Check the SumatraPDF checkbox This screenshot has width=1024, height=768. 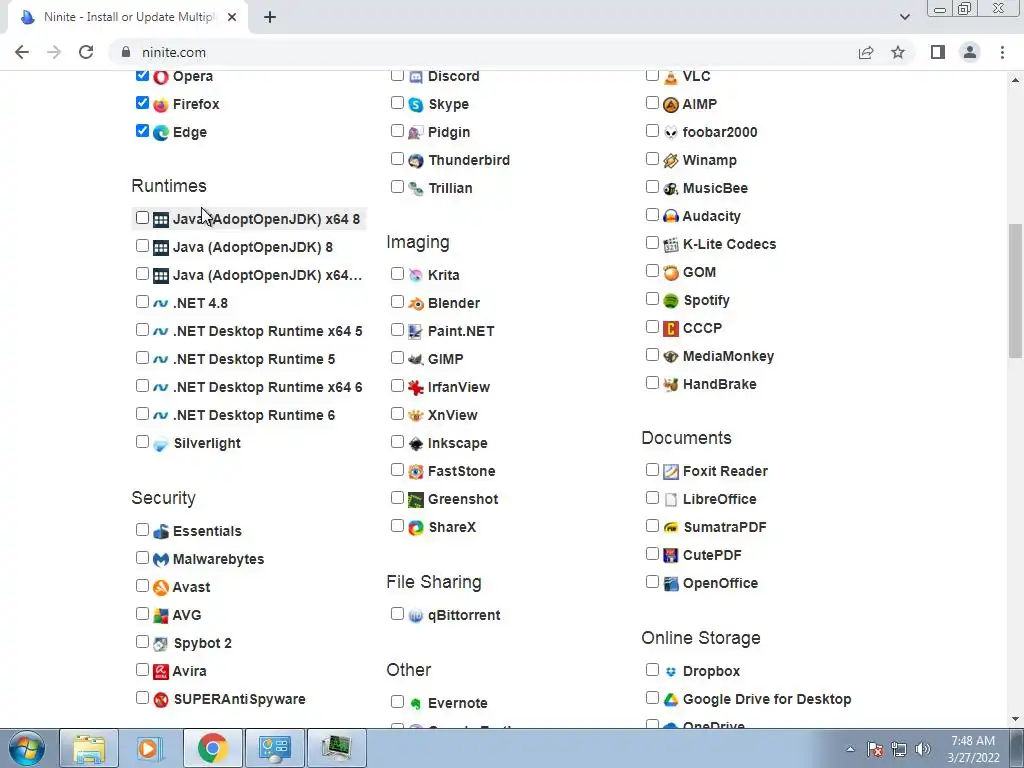click(652, 526)
